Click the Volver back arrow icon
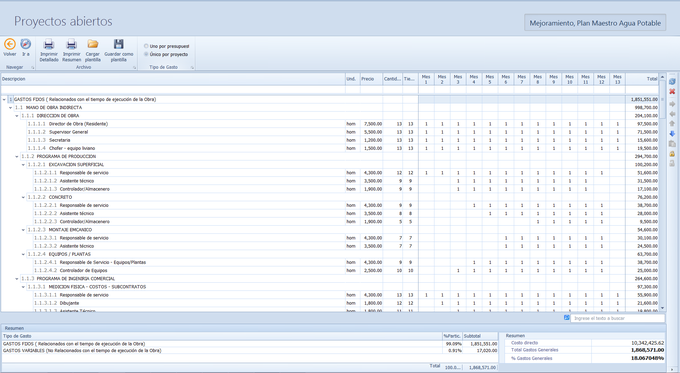The height and width of the screenshot is (373, 680). coord(10,44)
